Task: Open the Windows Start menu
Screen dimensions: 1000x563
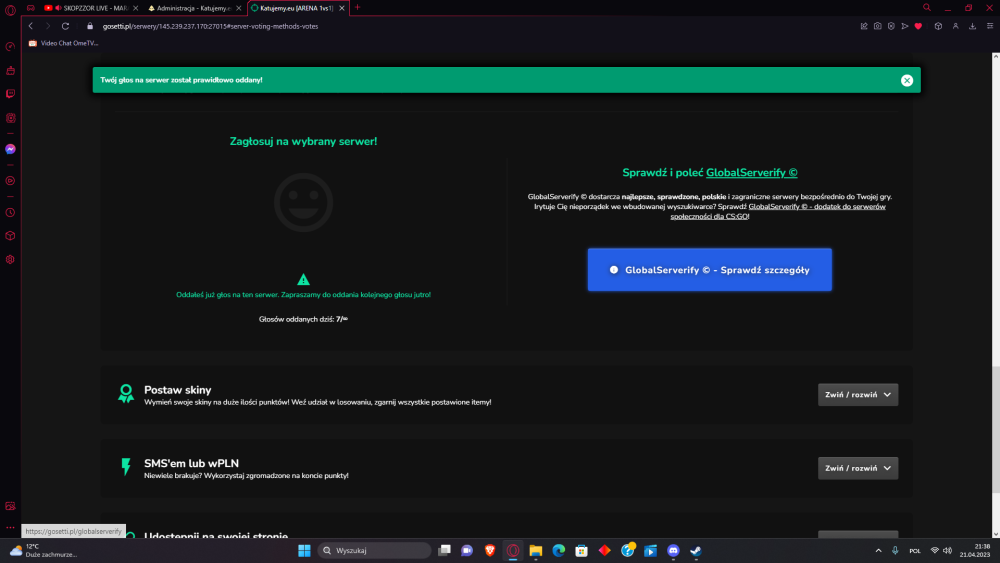Action: pyautogui.click(x=304, y=550)
